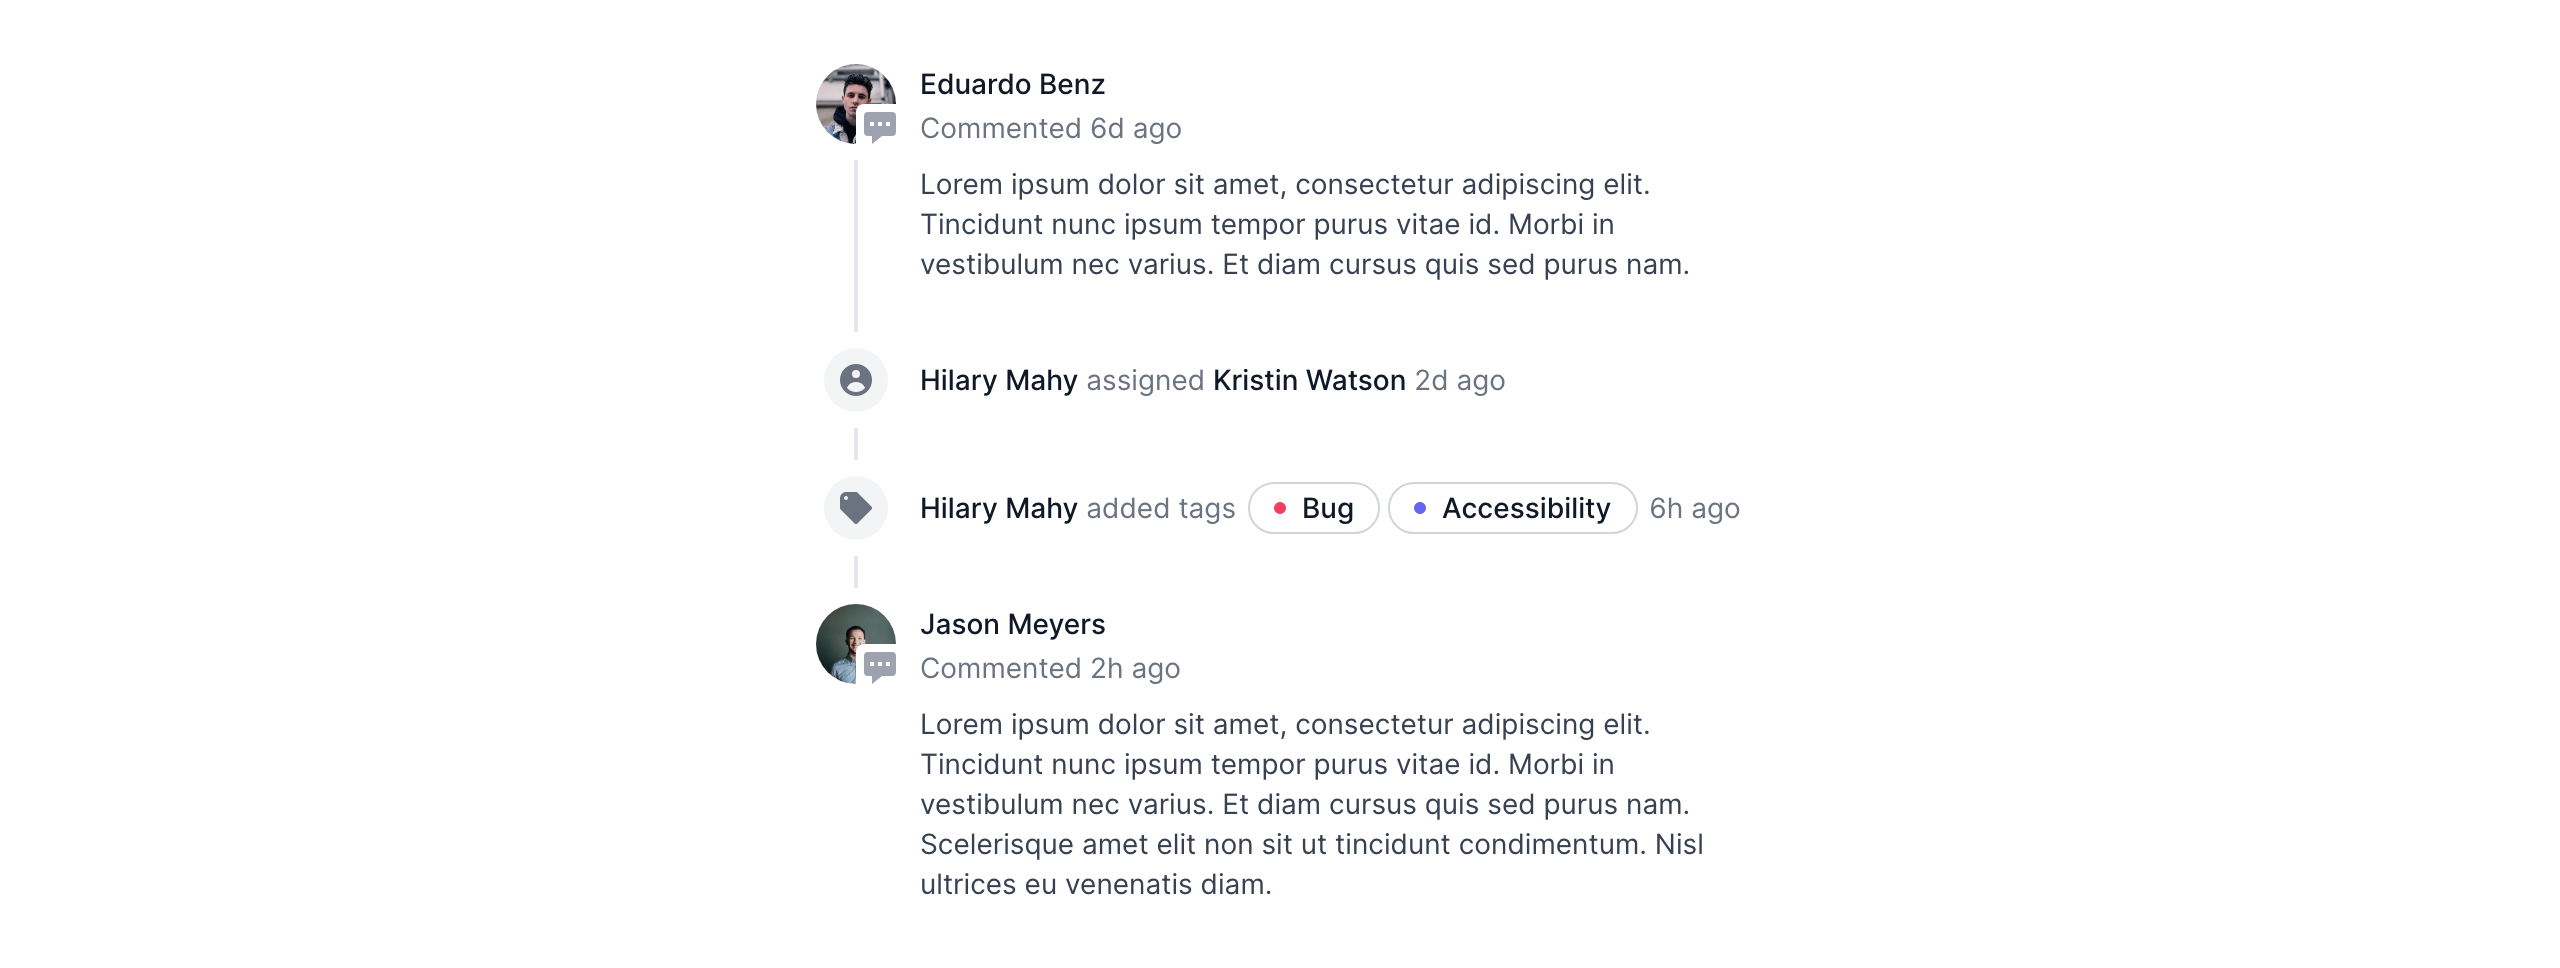Click the "Commented 6d ago" timestamp
The height and width of the screenshot is (968, 2560).
tap(1050, 129)
